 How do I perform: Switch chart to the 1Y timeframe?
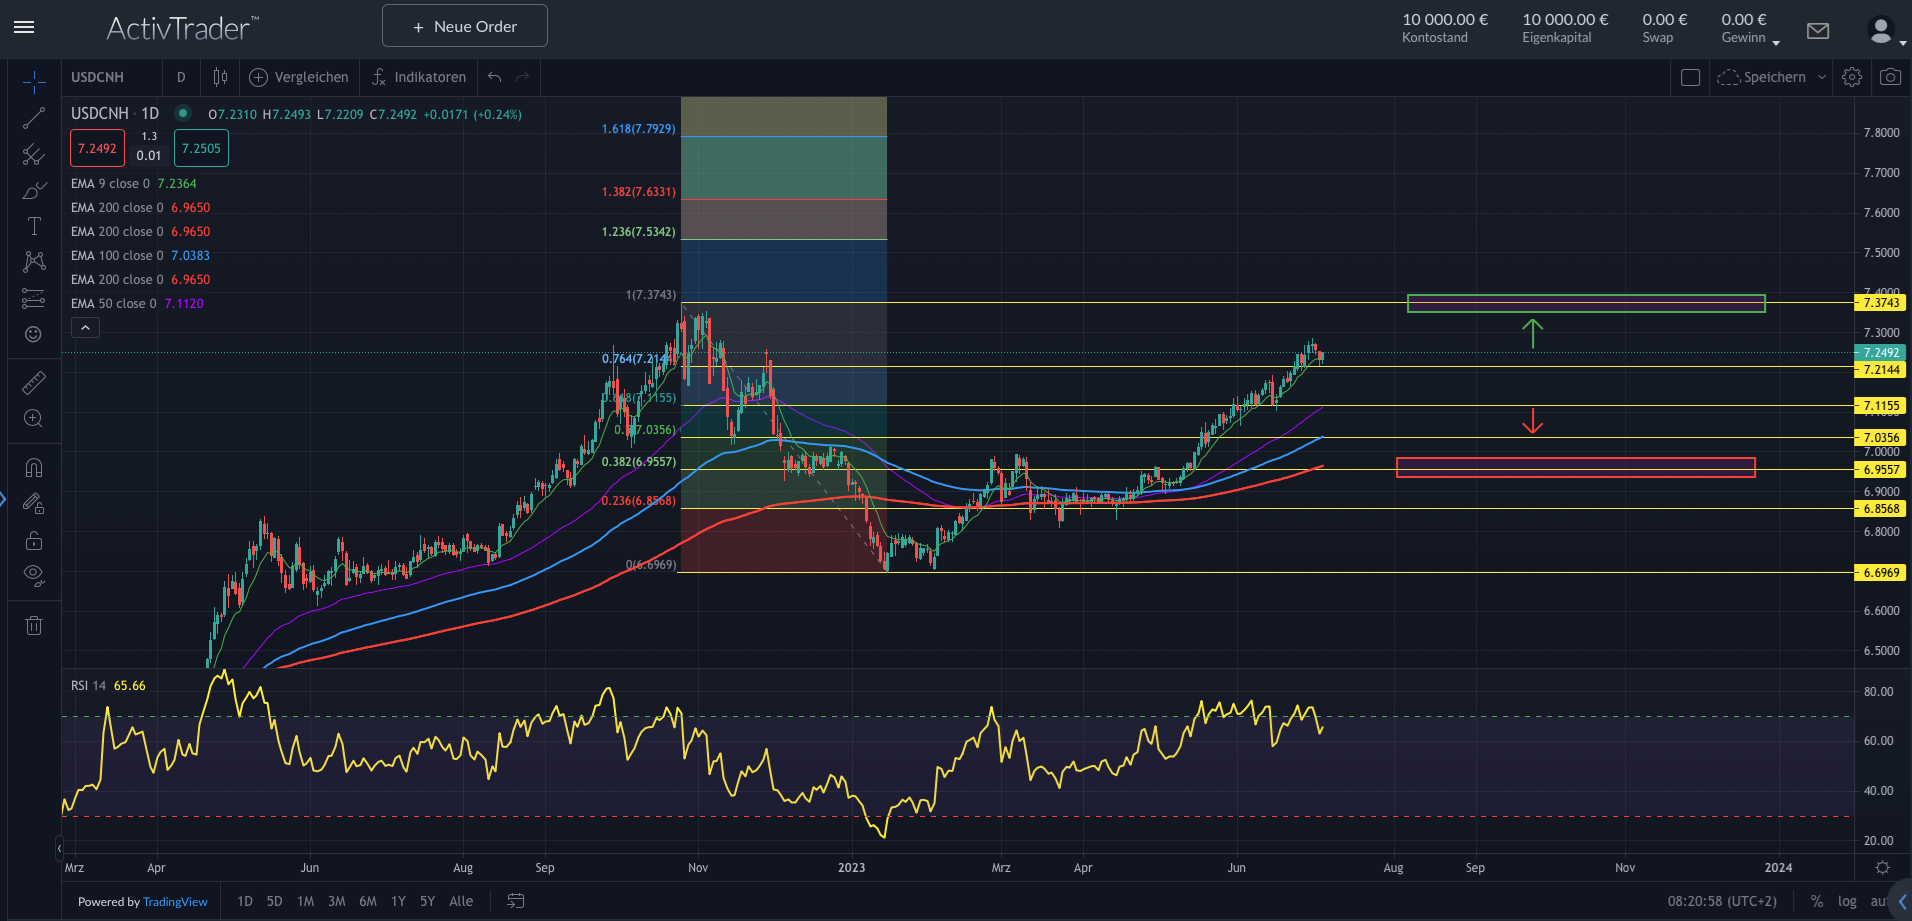point(397,901)
